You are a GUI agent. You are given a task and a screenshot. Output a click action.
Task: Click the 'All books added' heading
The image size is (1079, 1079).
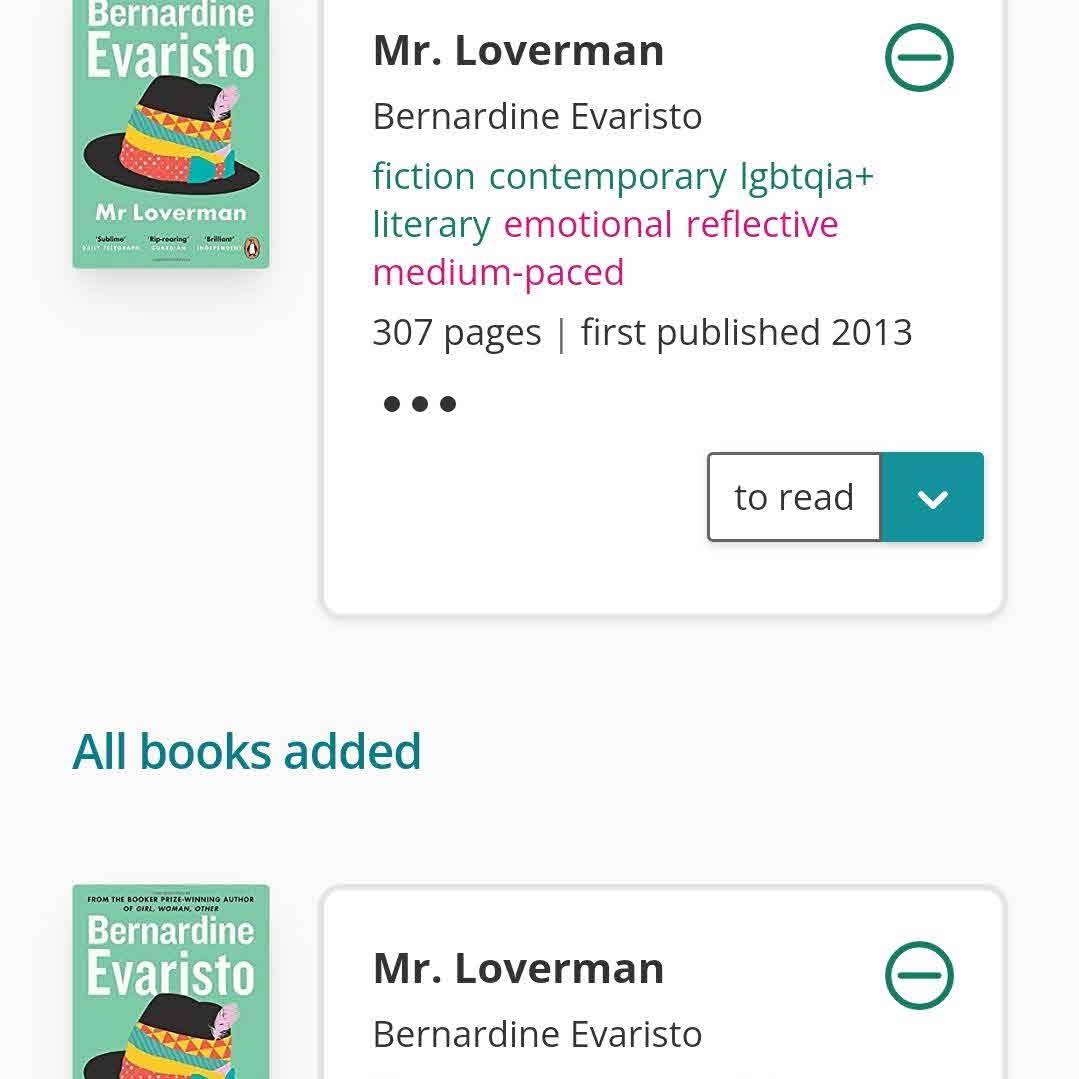click(x=247, y=751)
